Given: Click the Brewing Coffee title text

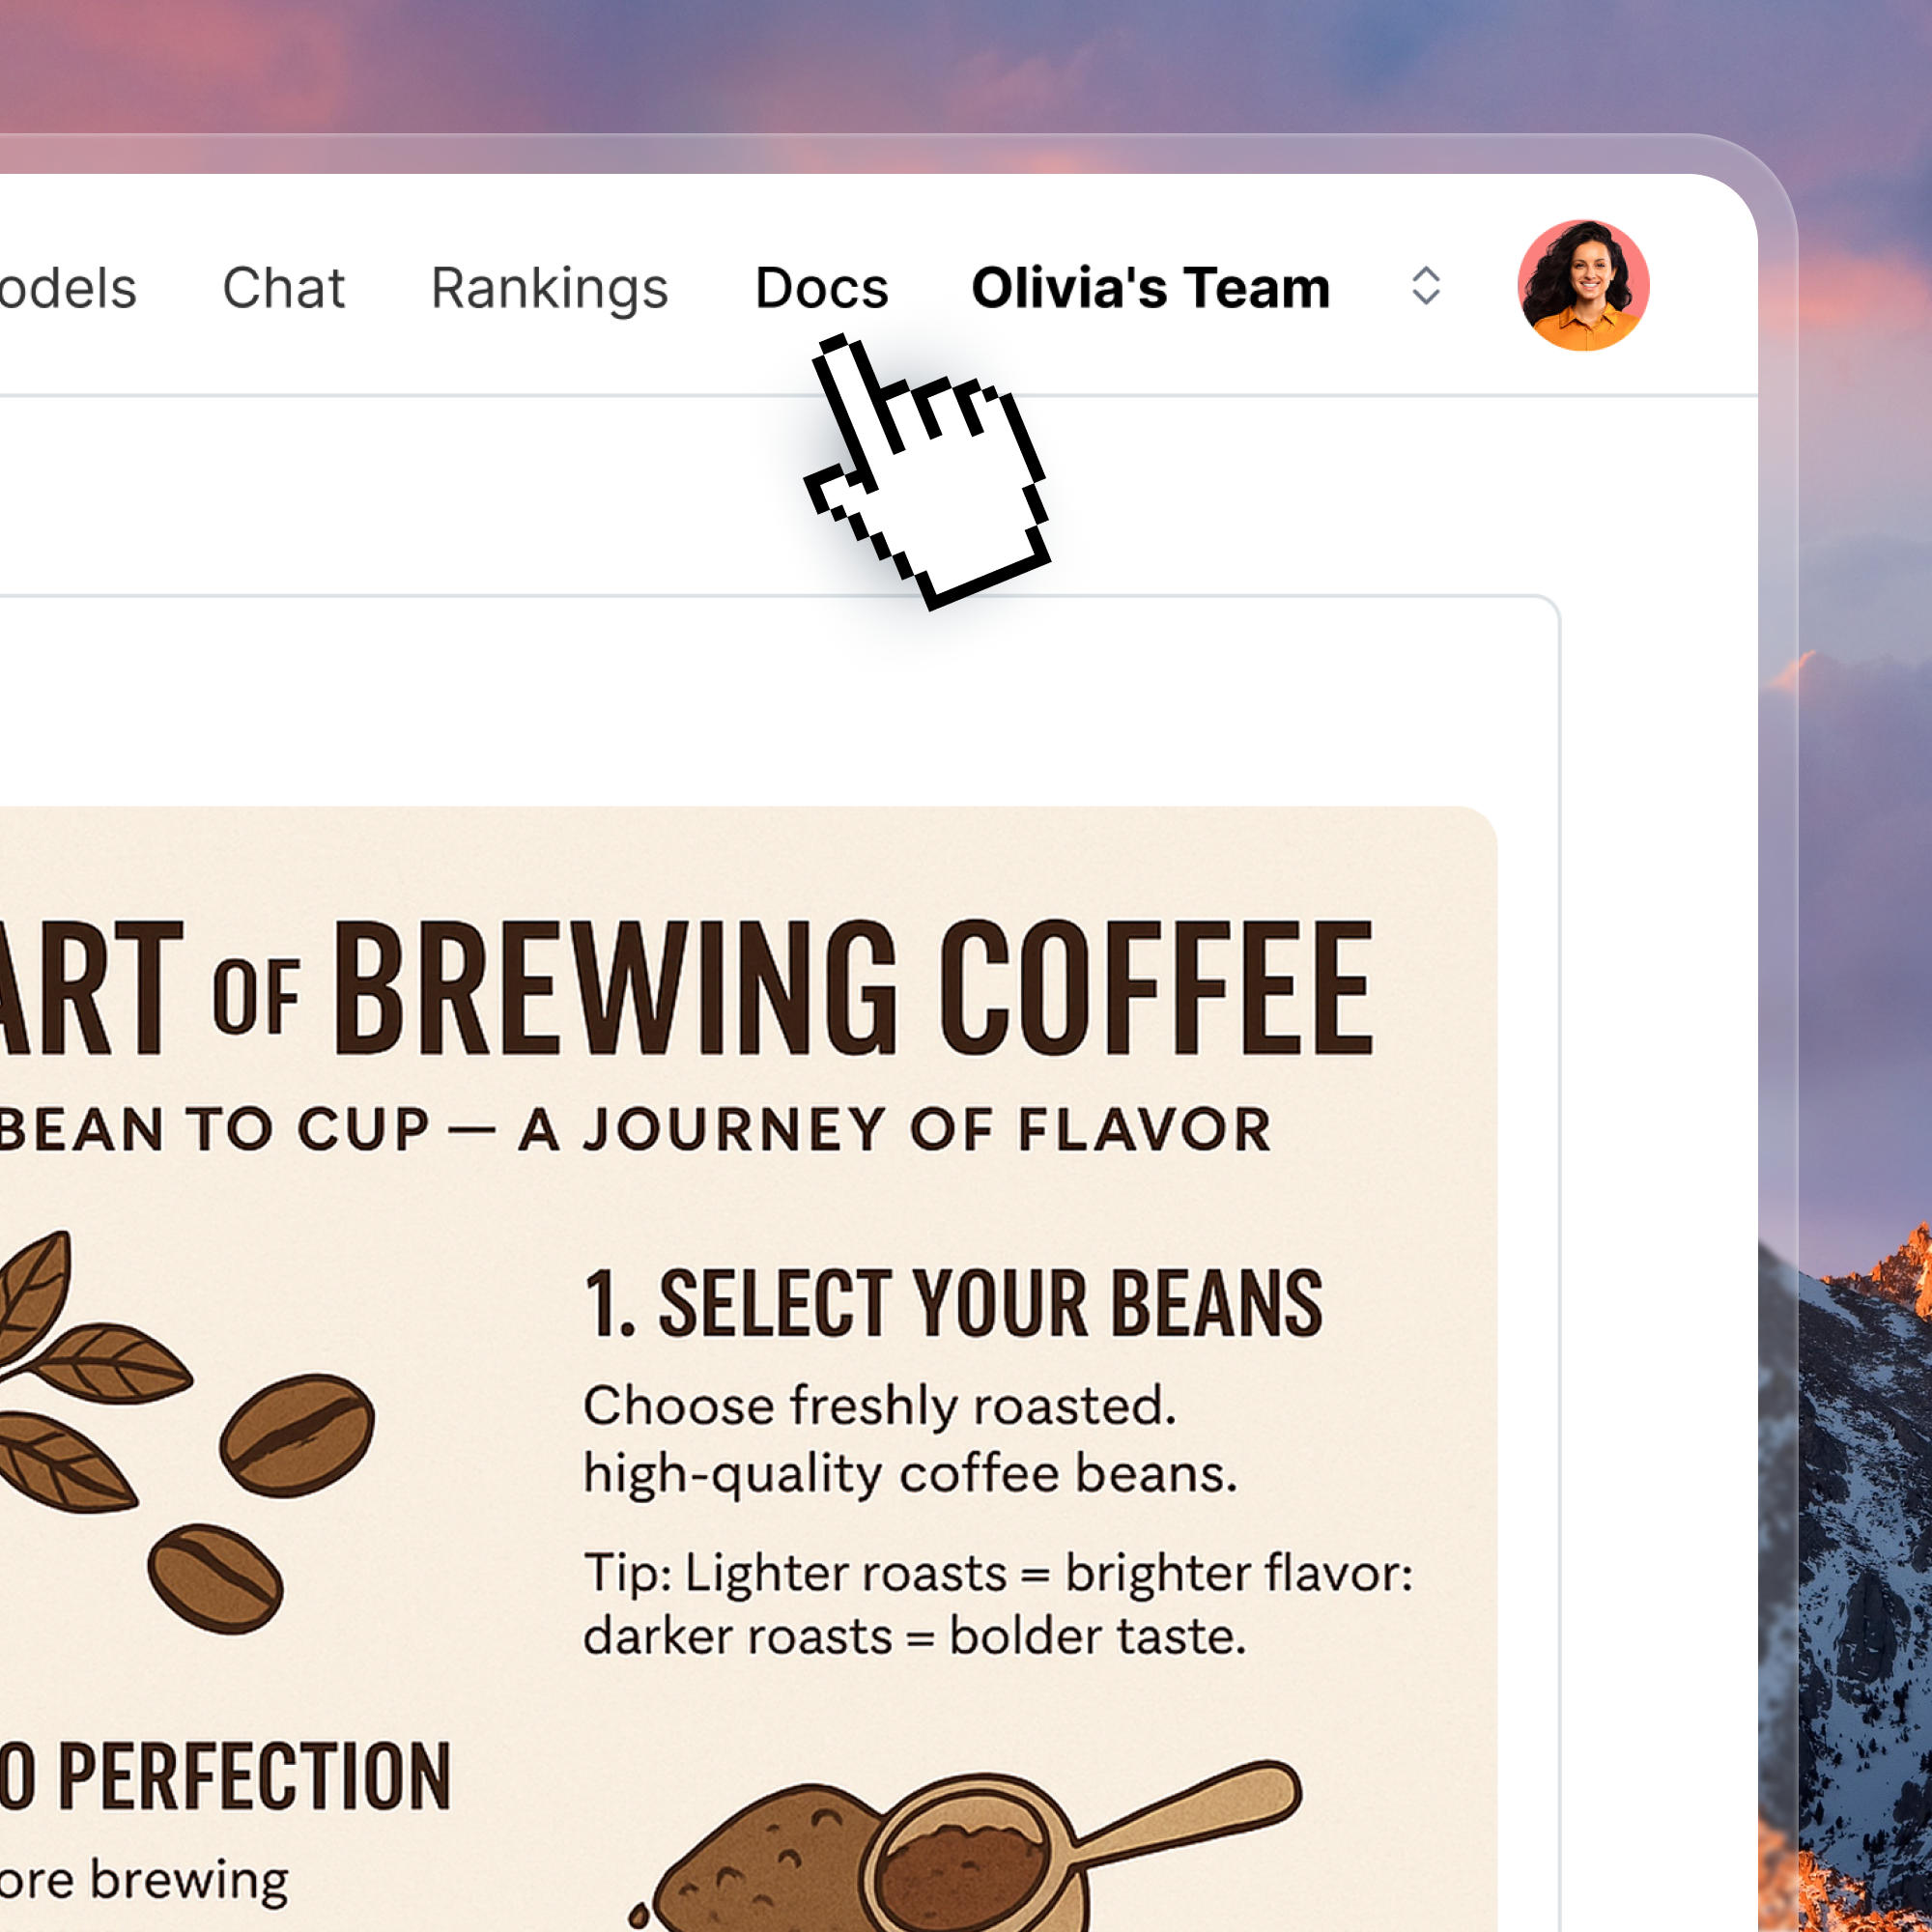Looking at the screenshot, I should point(853,988).
